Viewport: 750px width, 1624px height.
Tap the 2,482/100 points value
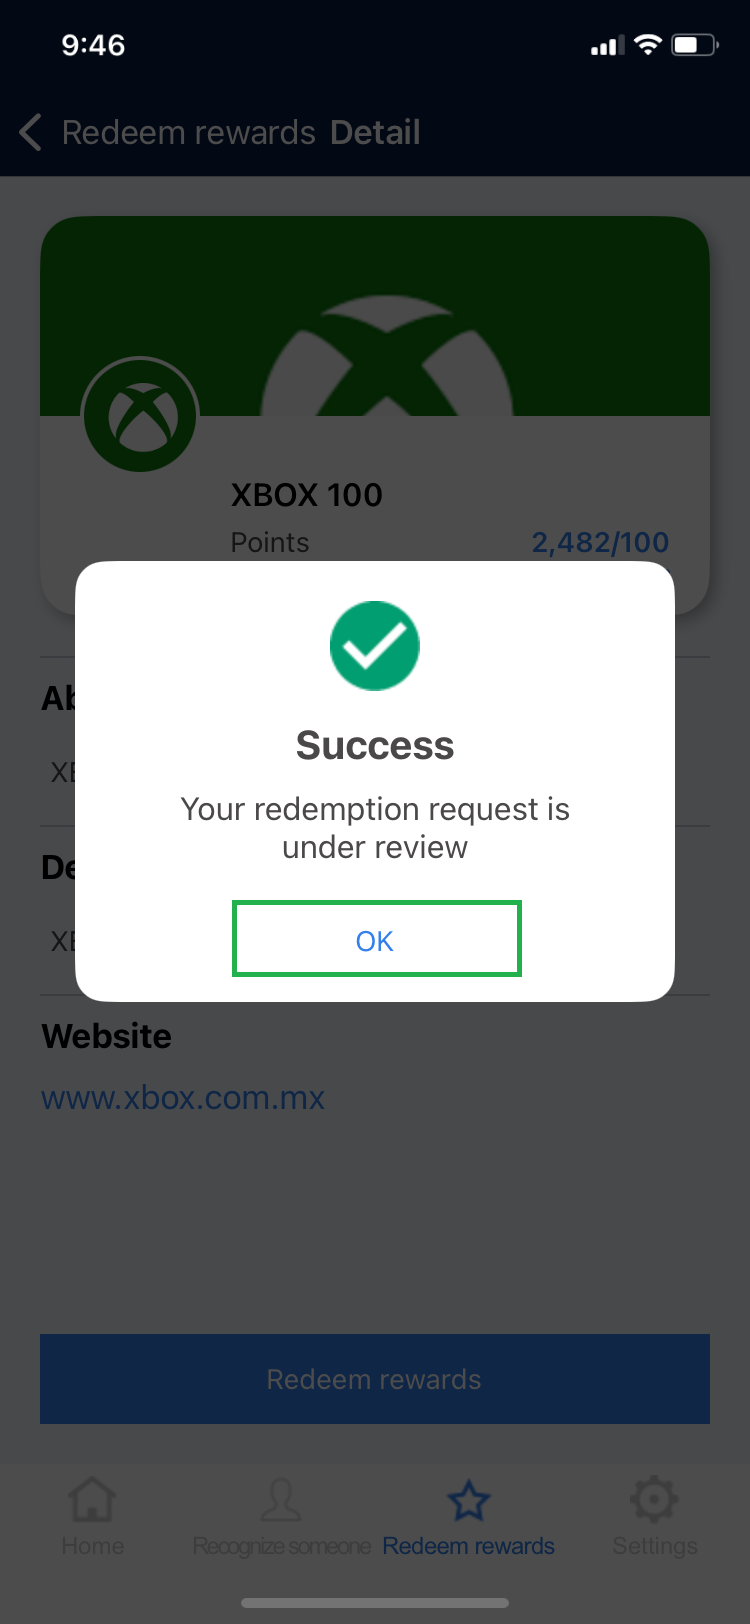click(x=600, y=542)
